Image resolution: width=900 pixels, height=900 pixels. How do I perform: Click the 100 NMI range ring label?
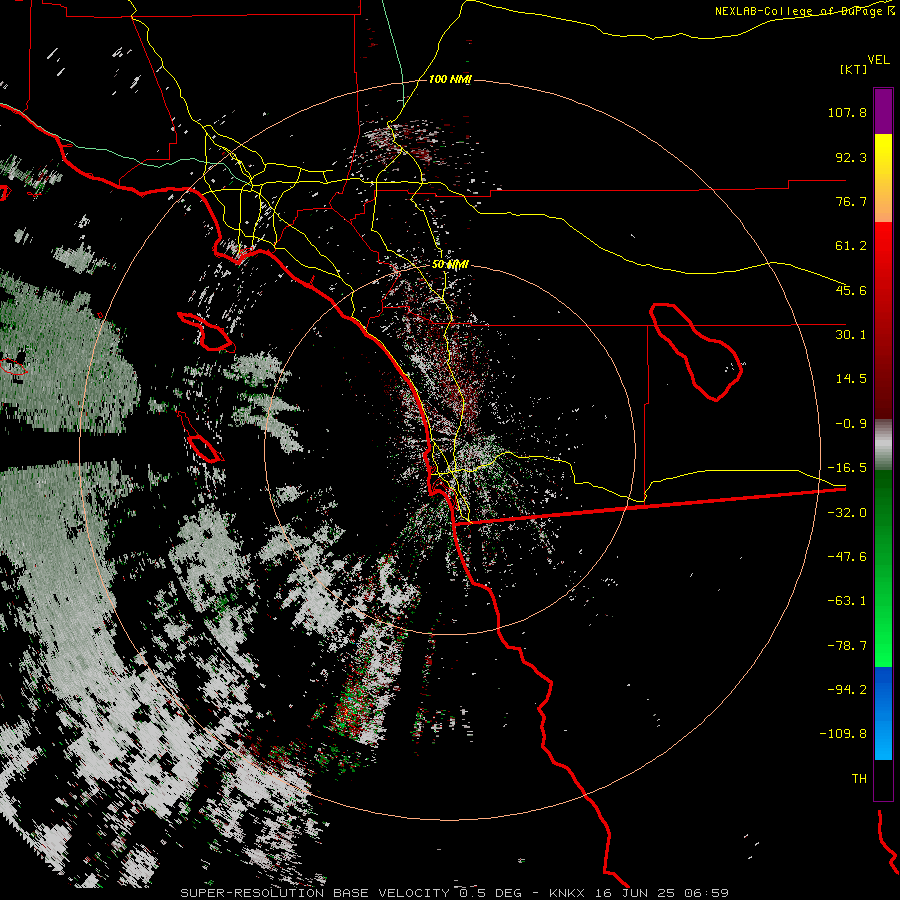tap(450, 79)
